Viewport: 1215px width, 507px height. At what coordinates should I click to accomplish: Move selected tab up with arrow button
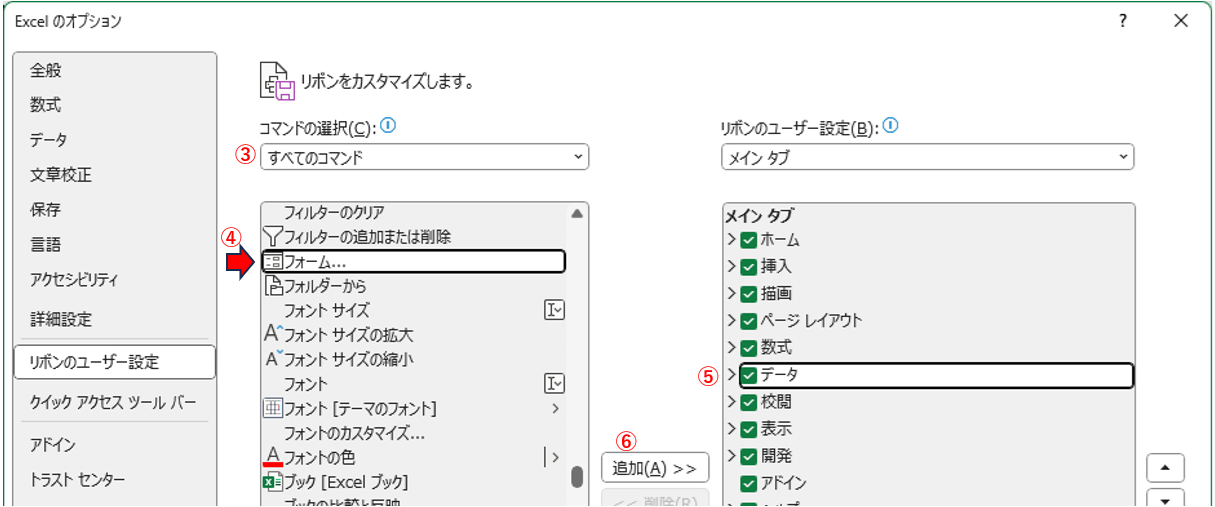1165,467
